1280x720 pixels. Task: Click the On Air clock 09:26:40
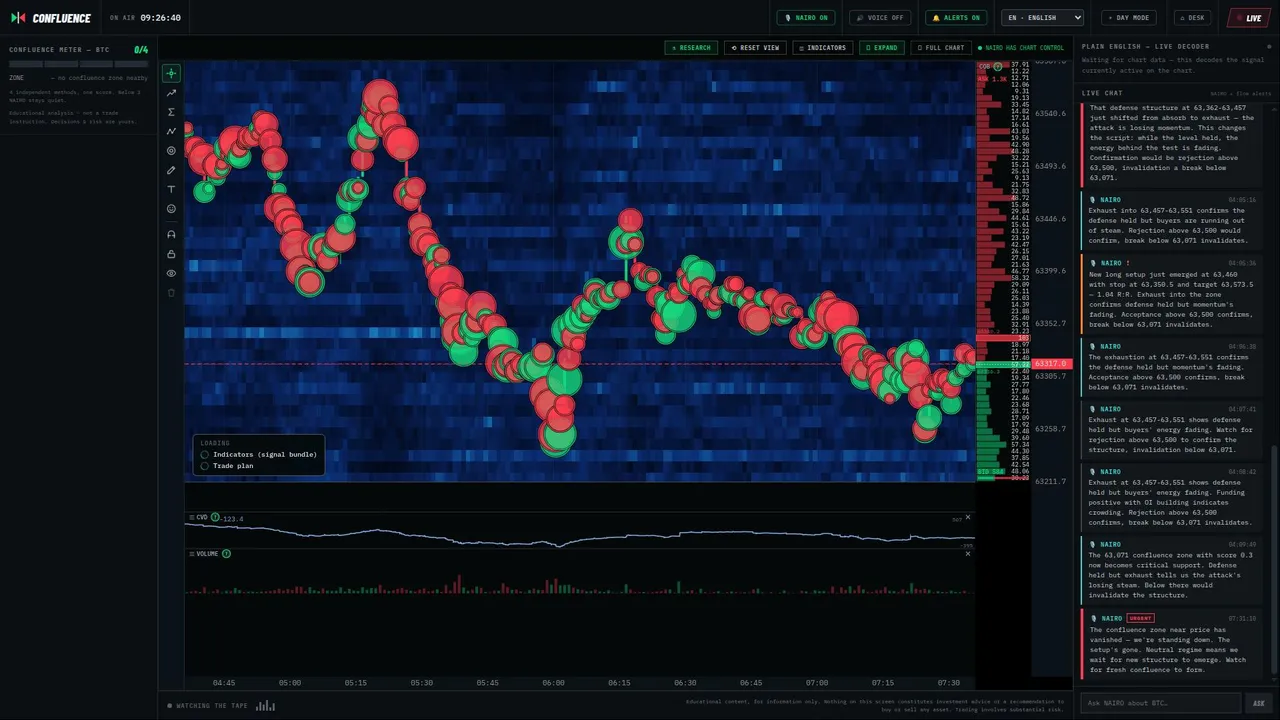coord(160,18)
